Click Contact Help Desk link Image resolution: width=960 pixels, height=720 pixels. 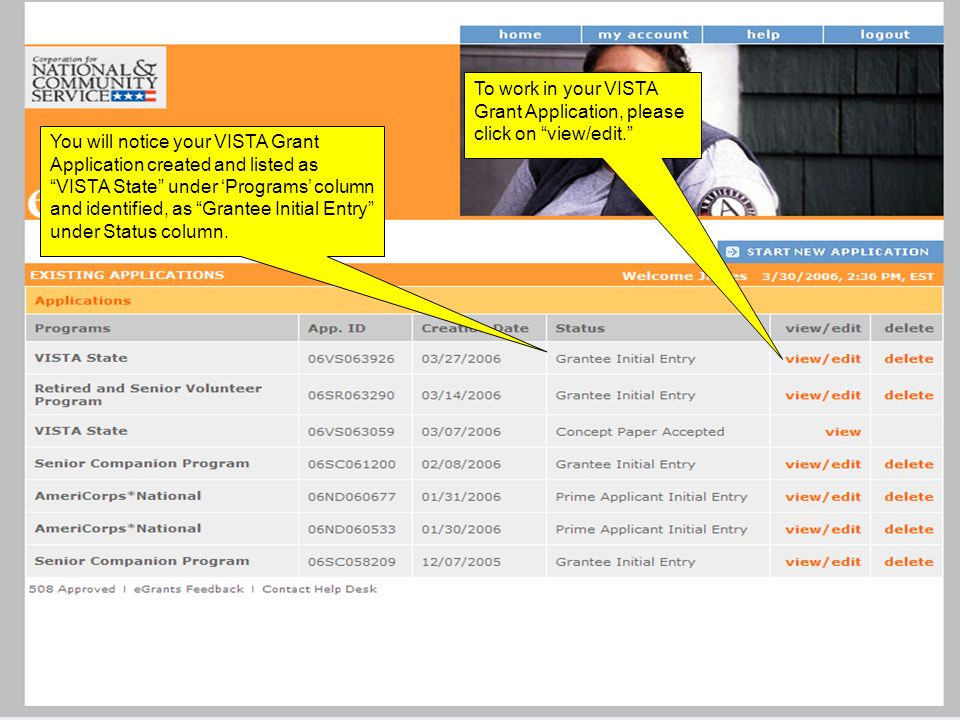[x=319, y=589]
